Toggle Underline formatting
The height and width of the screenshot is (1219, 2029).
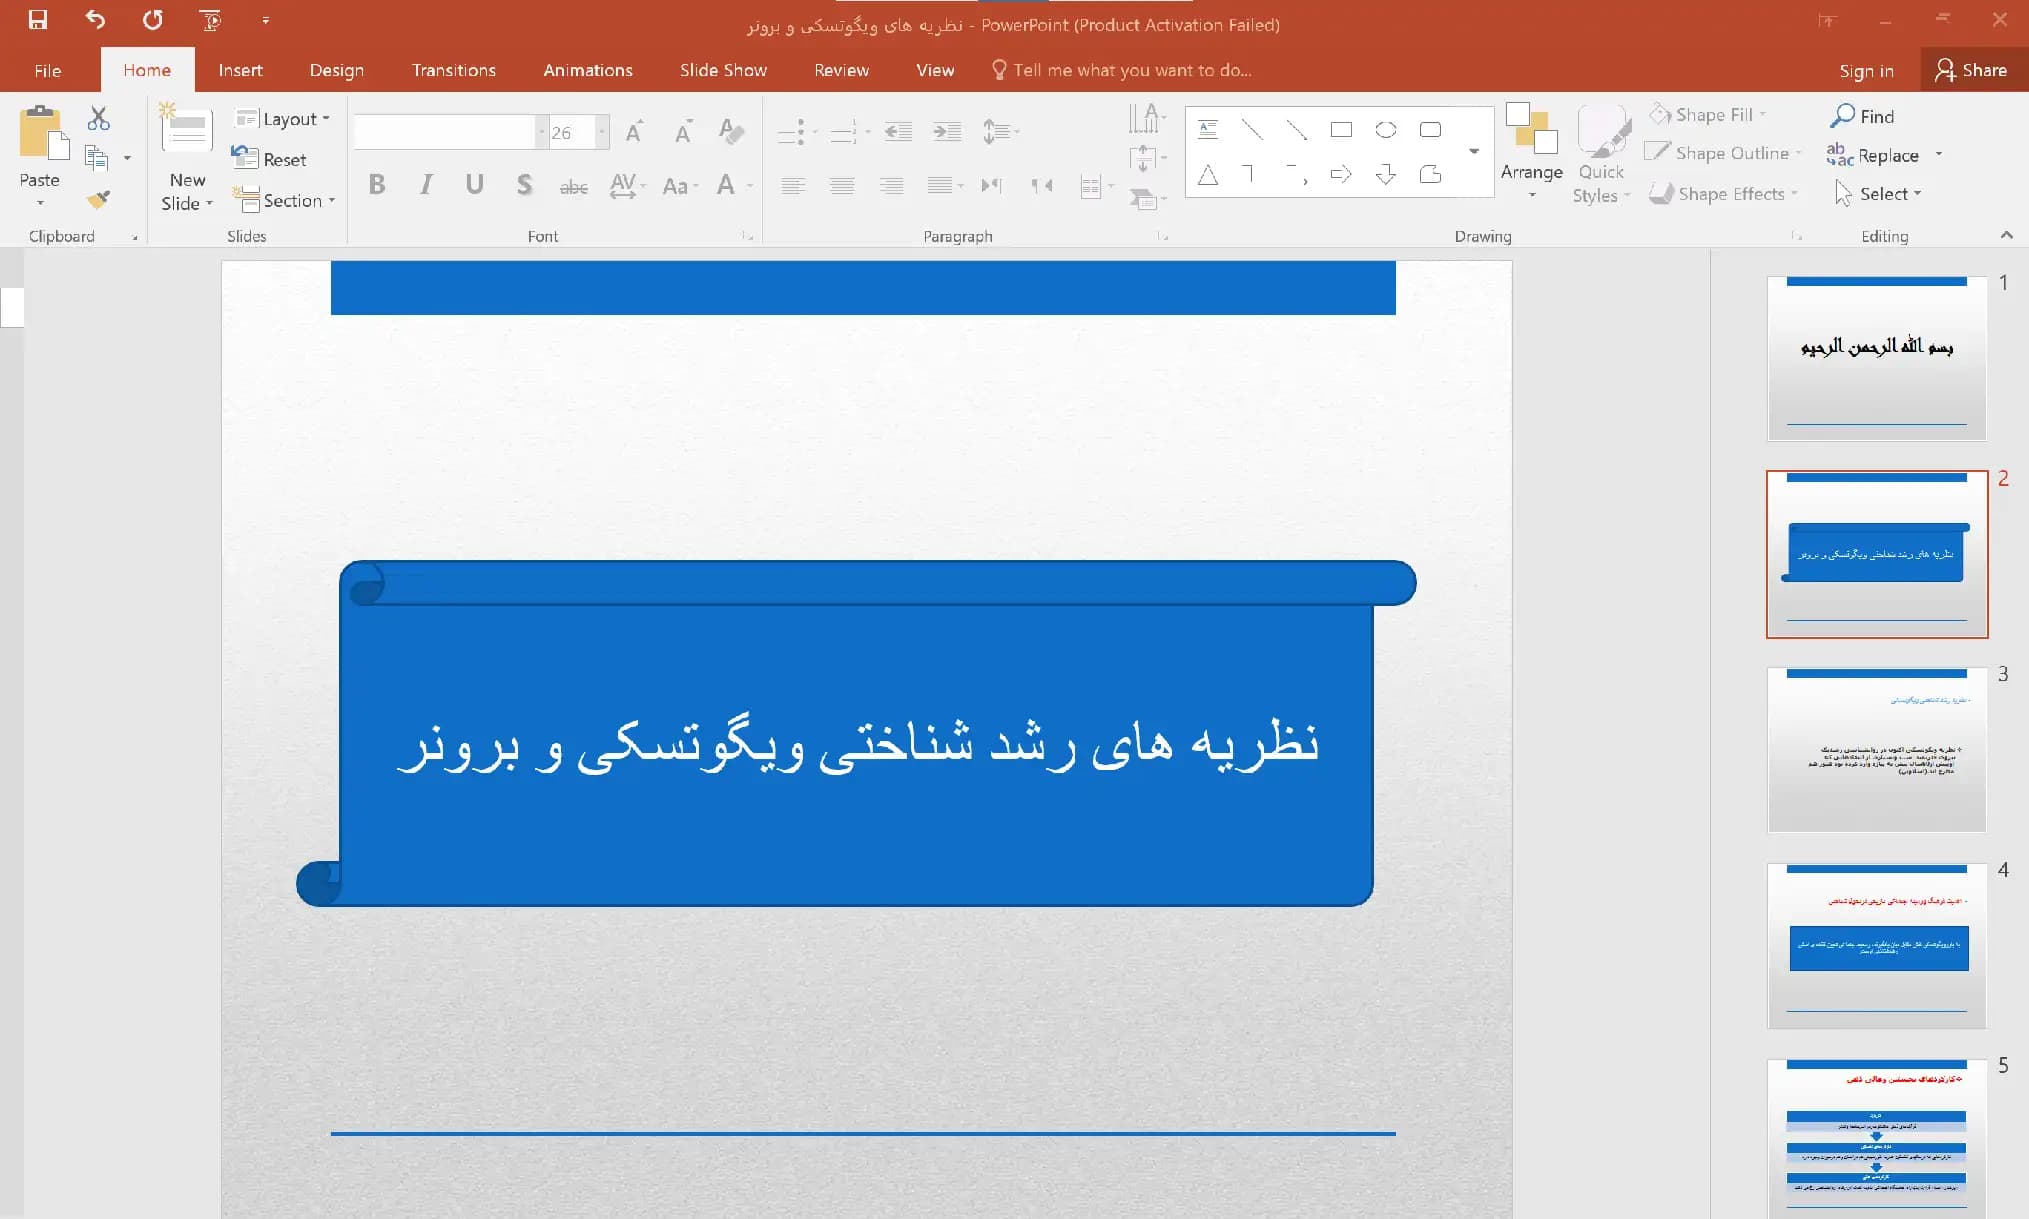pyautogui.click(x=474, y=184)
